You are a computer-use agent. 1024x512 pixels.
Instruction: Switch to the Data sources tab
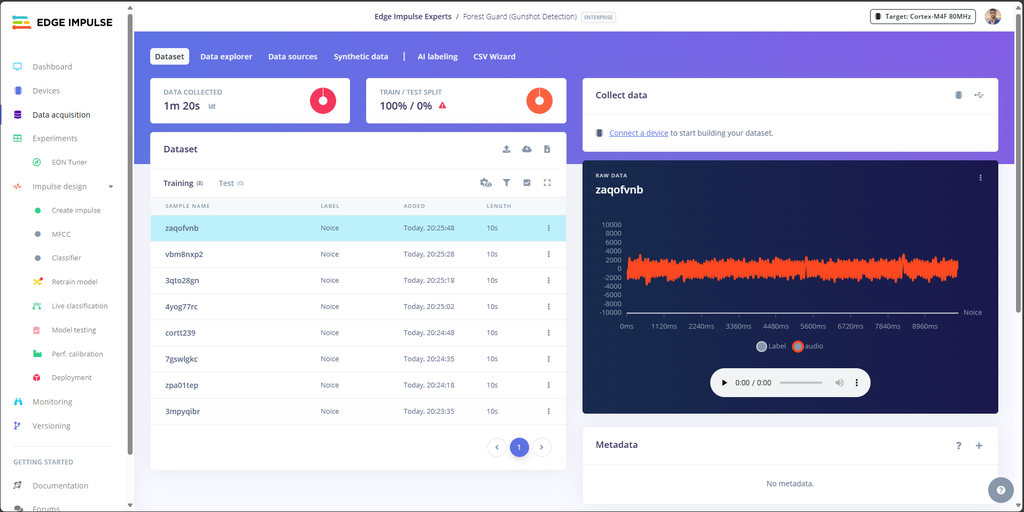click(x=293, y=57)
